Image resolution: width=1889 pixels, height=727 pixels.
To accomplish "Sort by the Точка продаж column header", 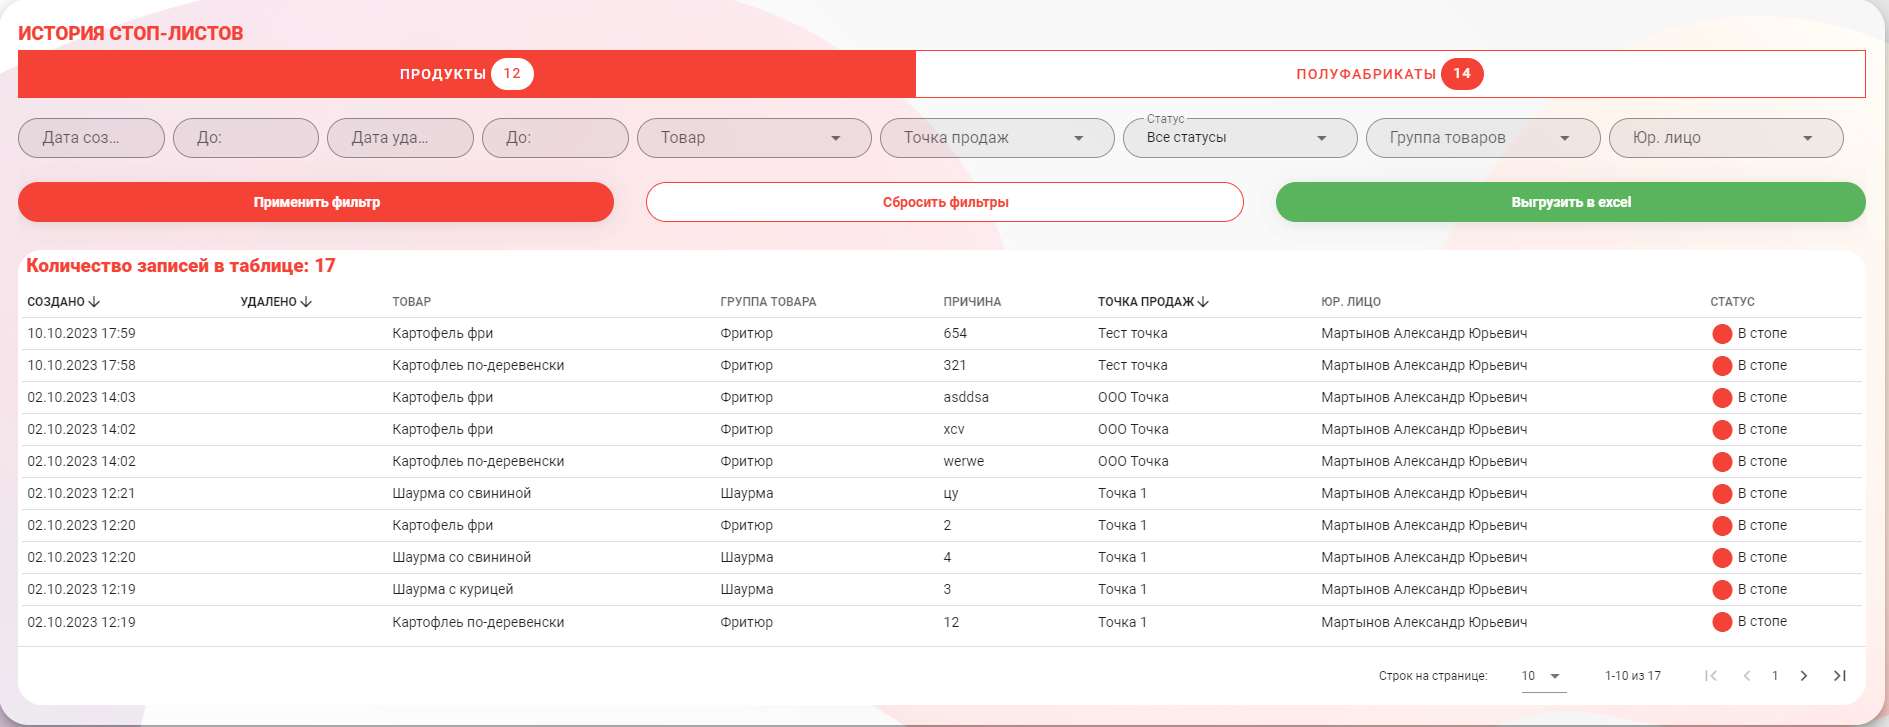I will click(x=1154, y=302).
